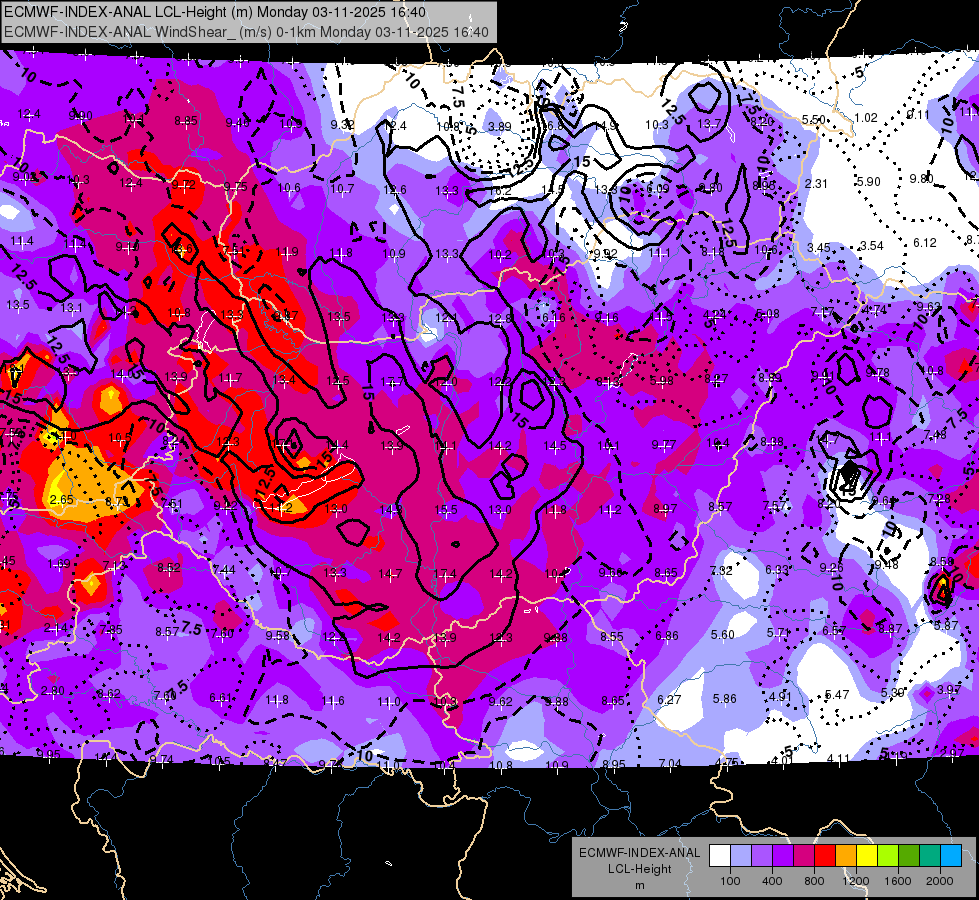Click the magenta swatch in the legend
This screenshot has width=979, height=900.
point(804,856)
